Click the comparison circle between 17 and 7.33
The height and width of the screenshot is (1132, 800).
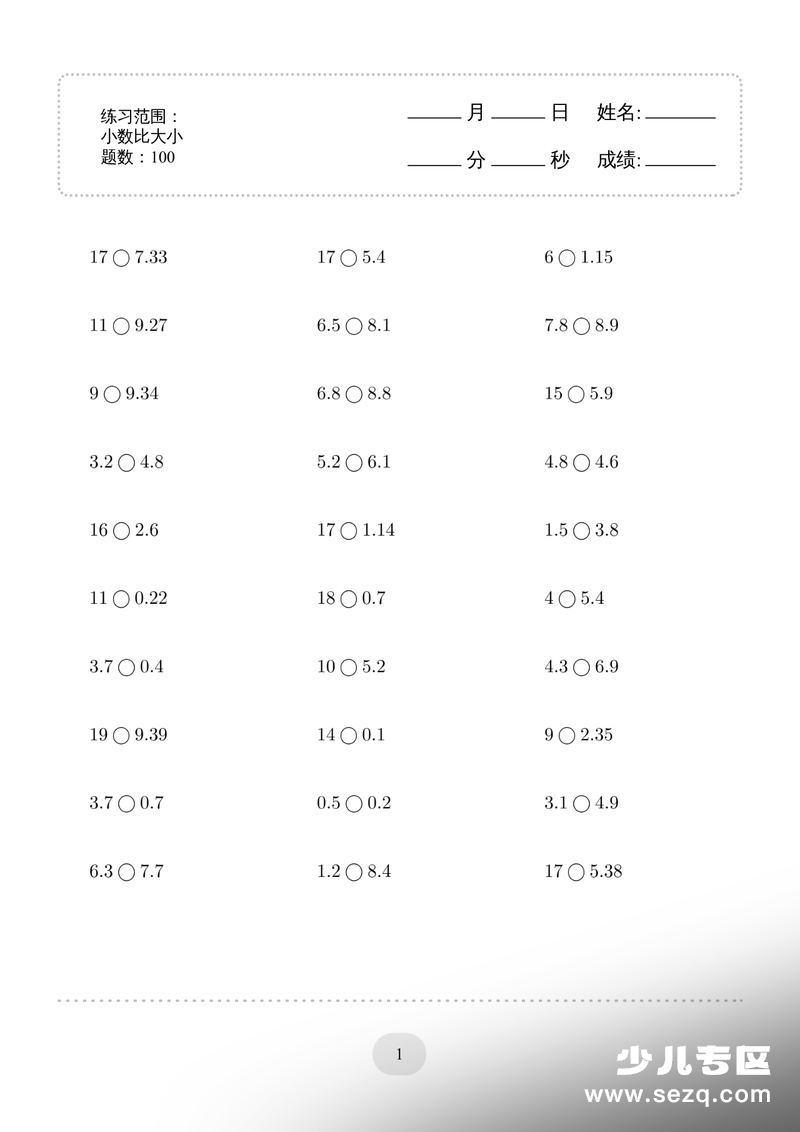(x=121, y=258)
